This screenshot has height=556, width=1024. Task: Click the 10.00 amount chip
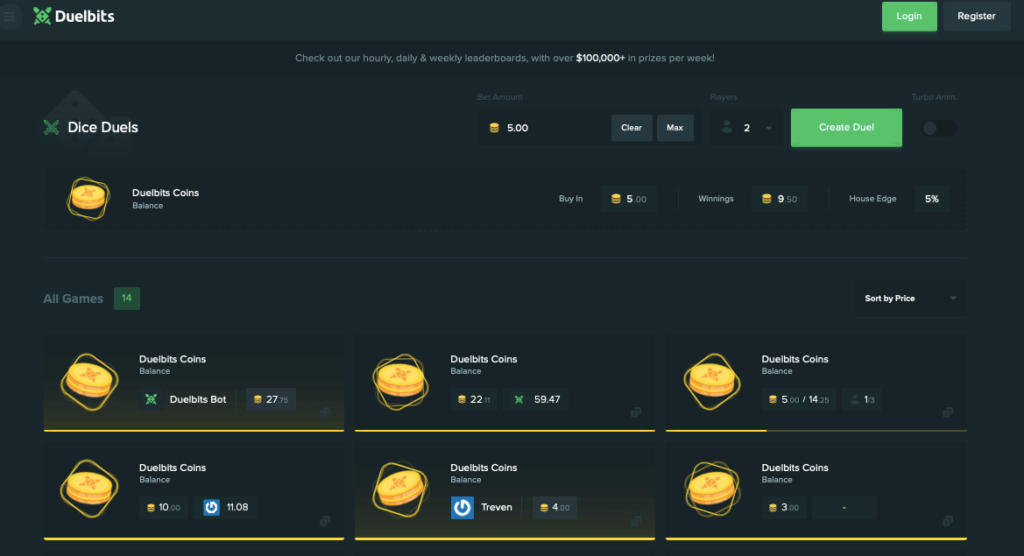tap(163, 508)
